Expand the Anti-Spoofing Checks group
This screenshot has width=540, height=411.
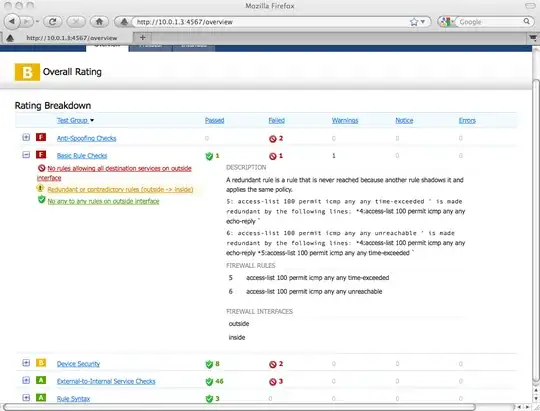pos(26,137)
